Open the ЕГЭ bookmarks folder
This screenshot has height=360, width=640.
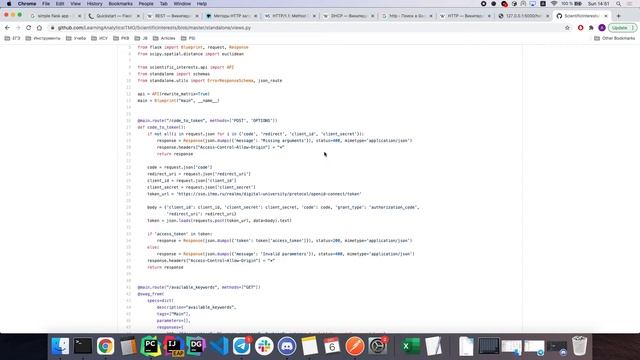pyautogui.click(x=12, y=38)
